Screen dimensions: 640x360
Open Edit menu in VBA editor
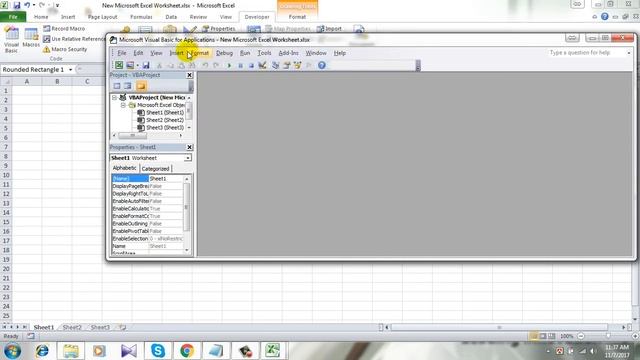tap(138, 53)
